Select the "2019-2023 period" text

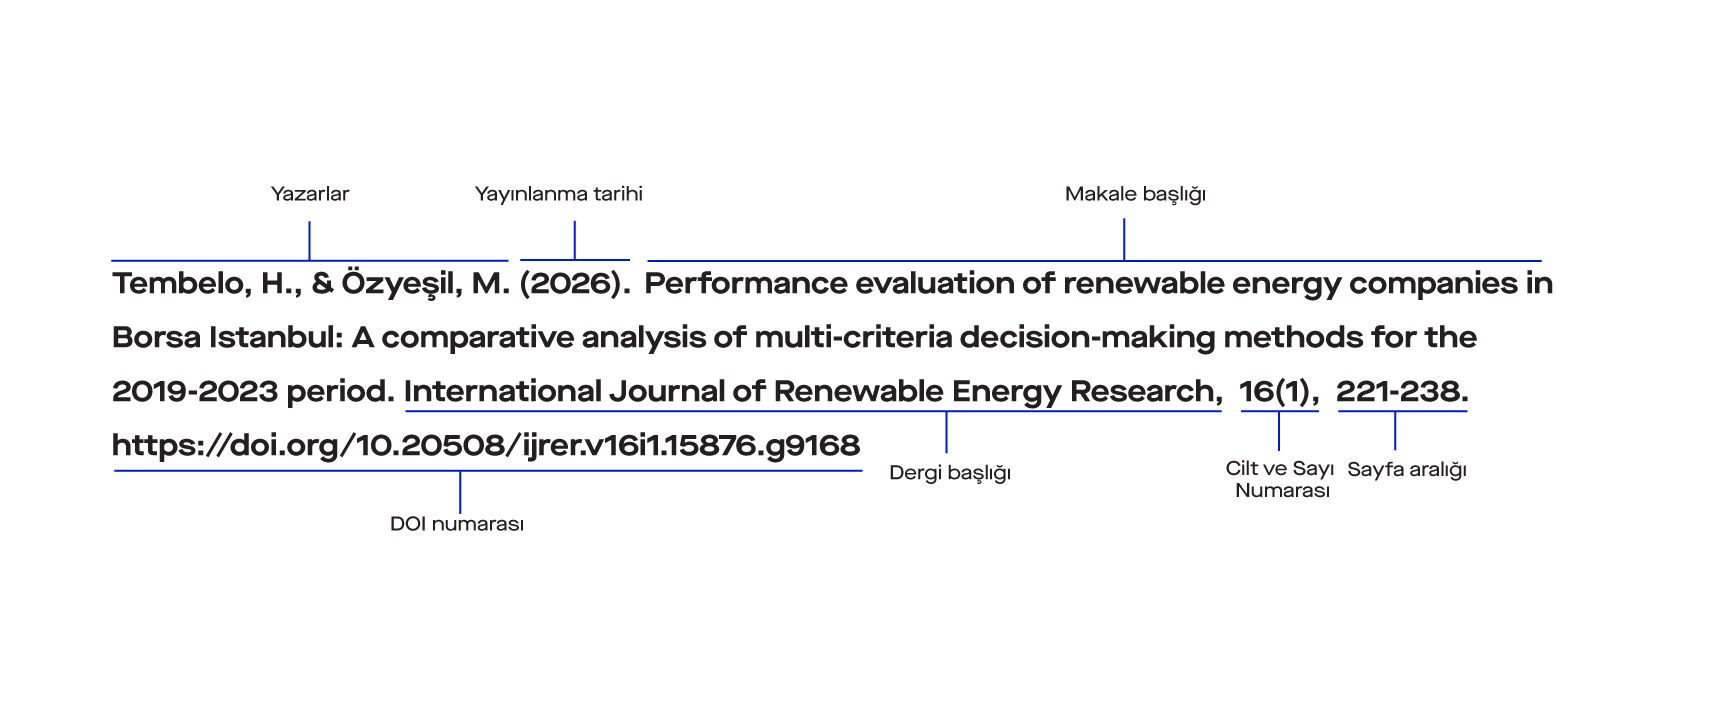click(253, 391)
